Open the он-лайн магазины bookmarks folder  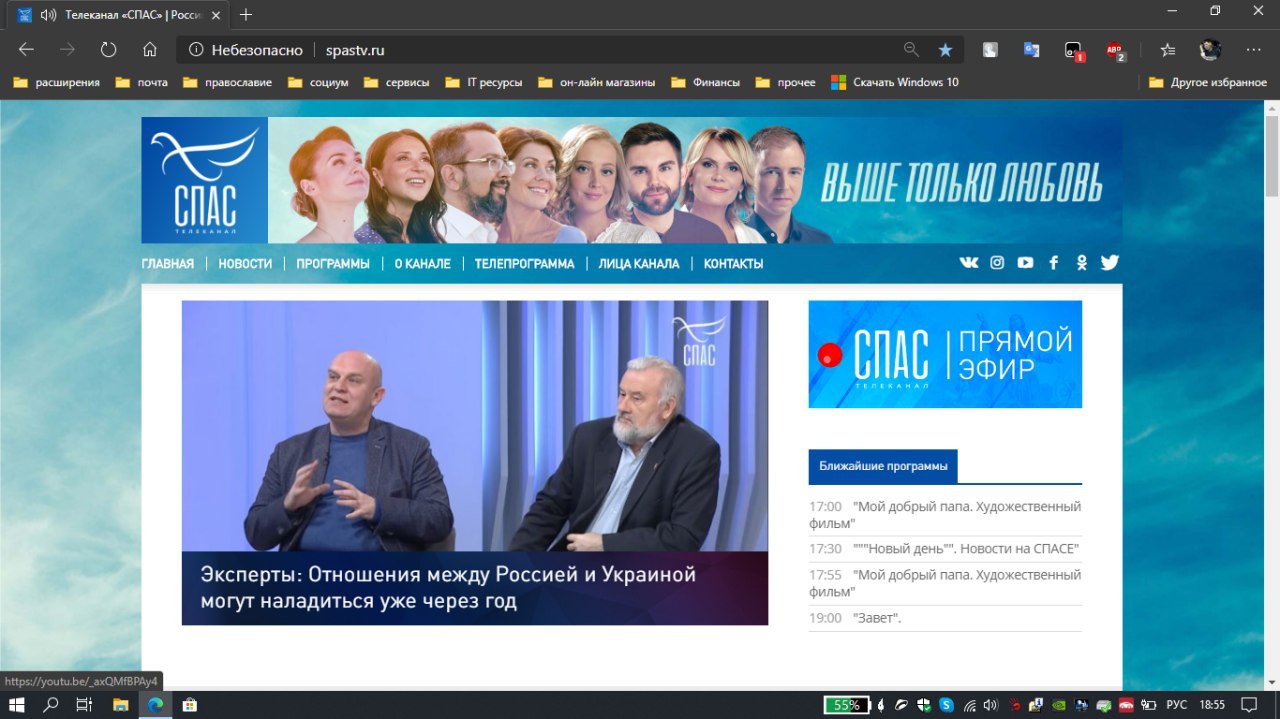pyautogui.click(x=597, y=82)
